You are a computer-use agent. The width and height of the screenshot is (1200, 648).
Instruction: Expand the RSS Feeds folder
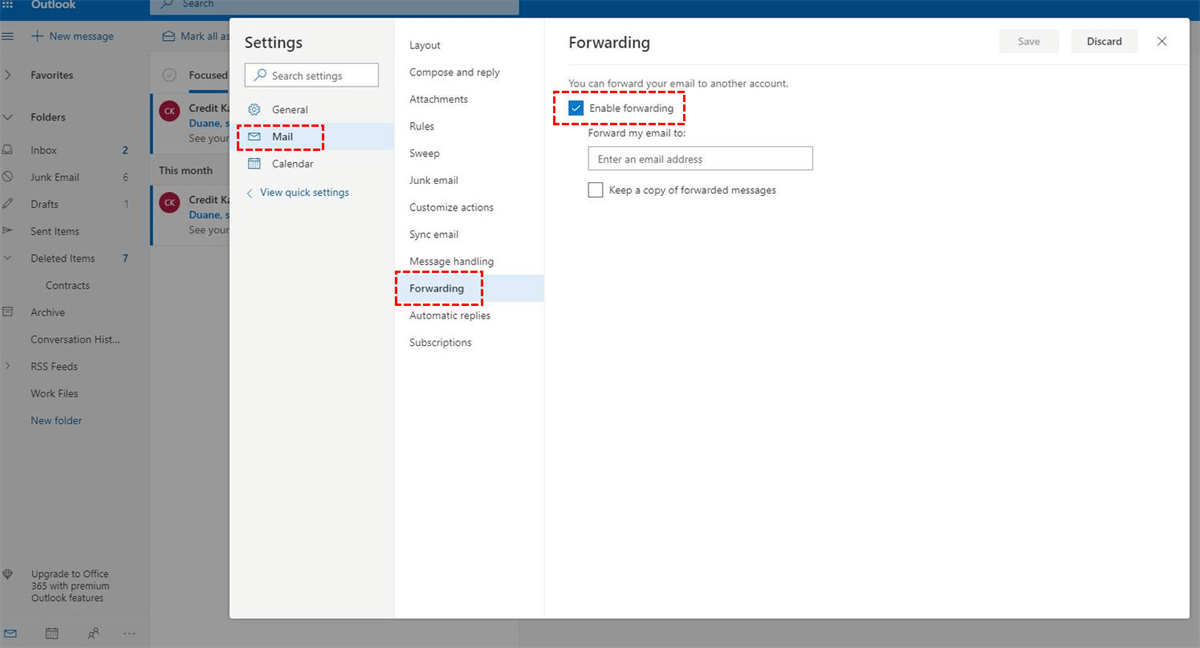[x=8, y=366]
